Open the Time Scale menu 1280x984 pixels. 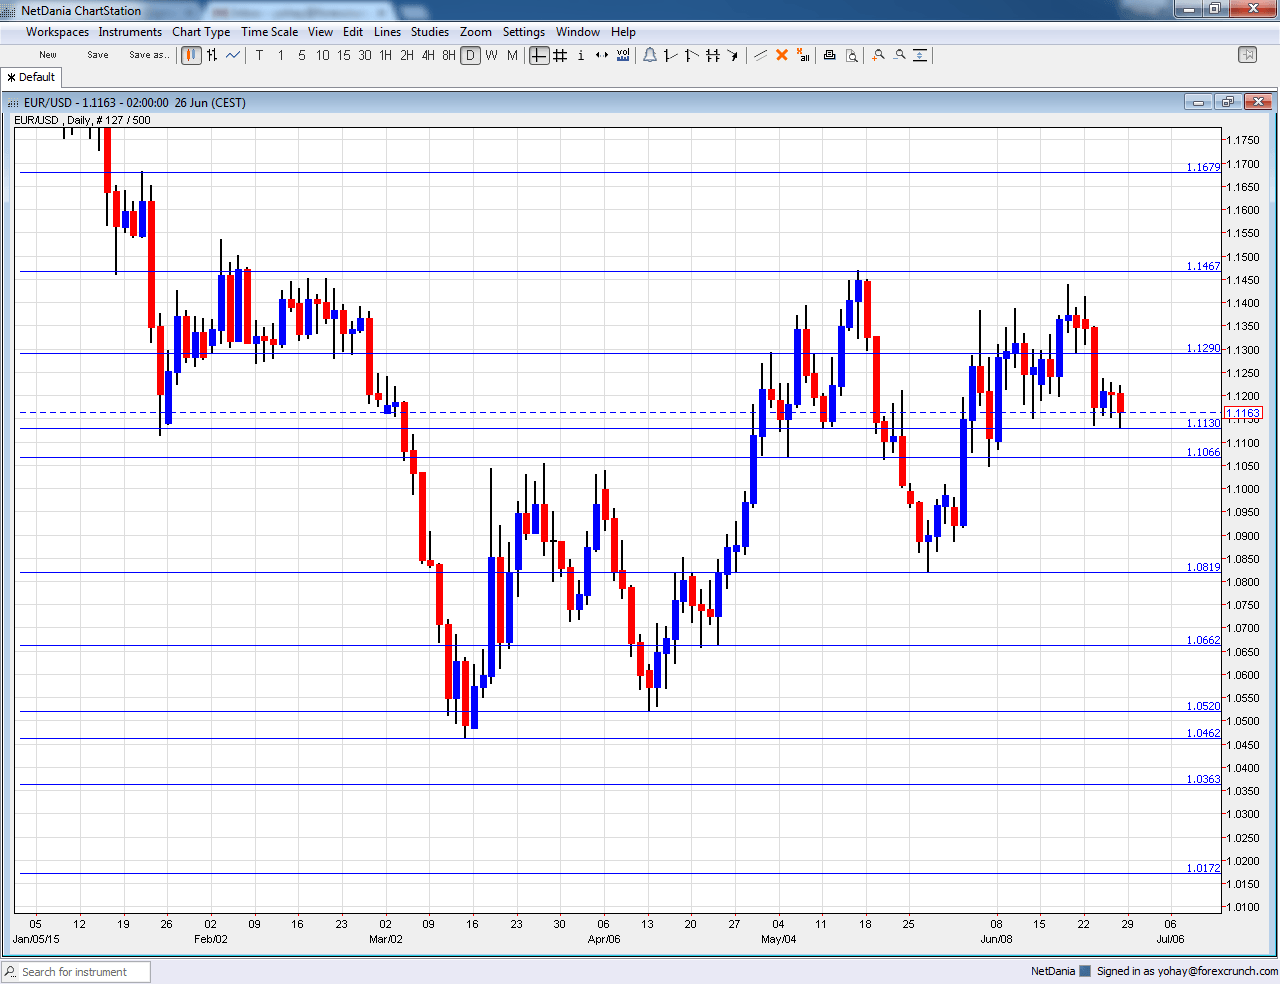coord(269,32)
